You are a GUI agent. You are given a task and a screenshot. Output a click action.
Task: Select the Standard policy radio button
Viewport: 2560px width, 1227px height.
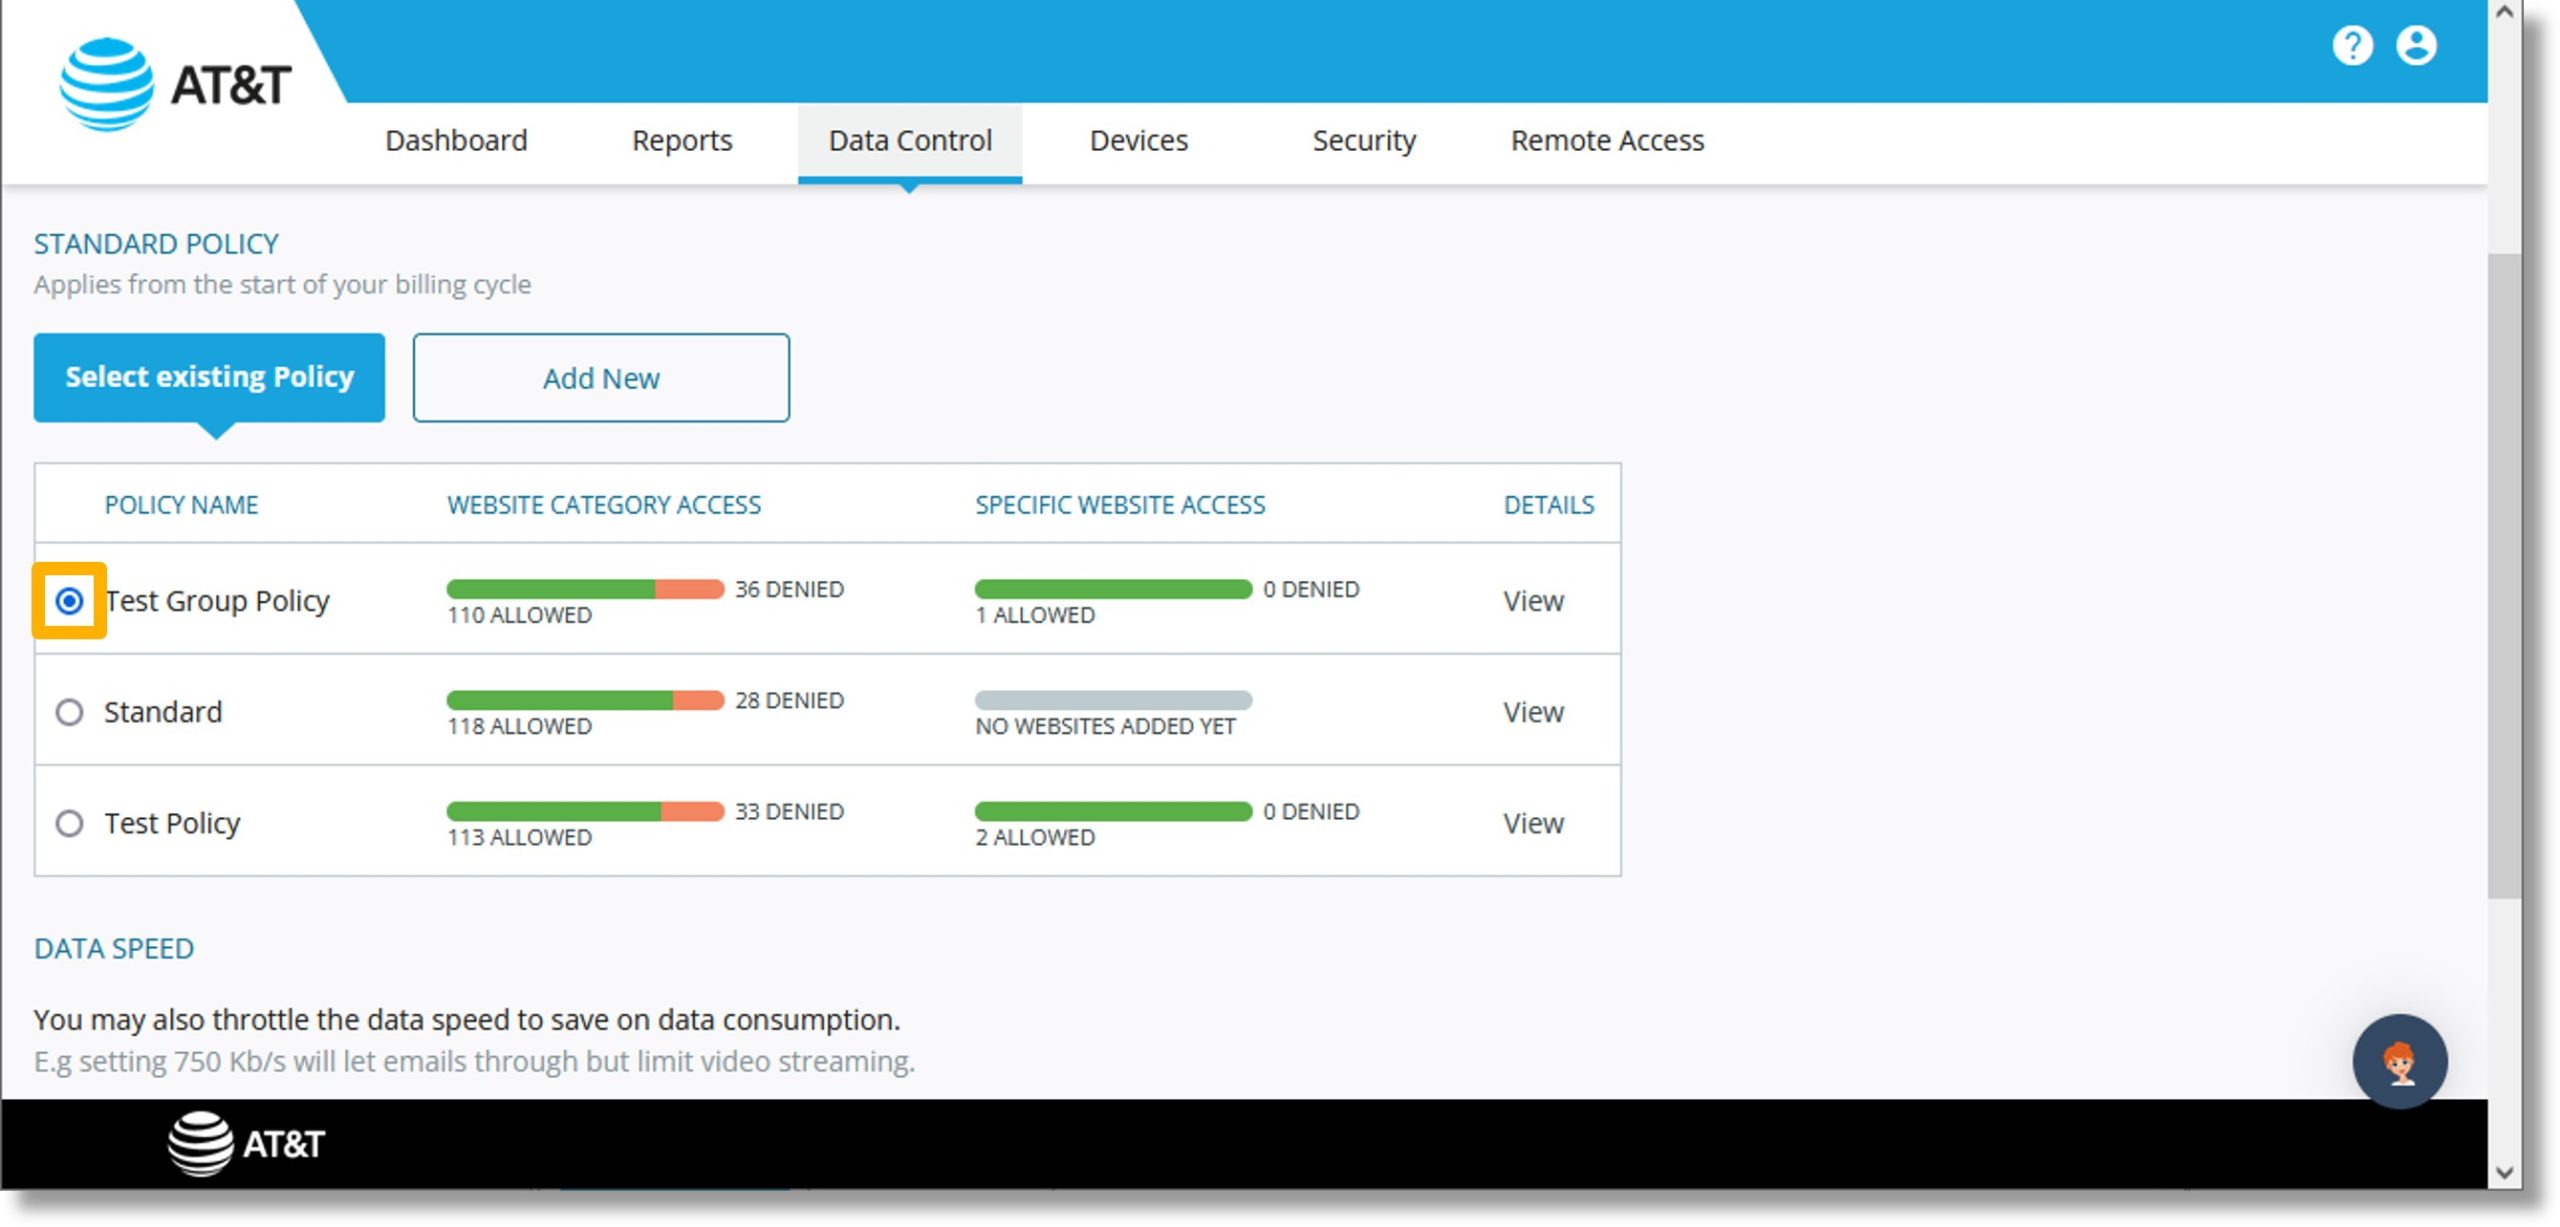click(69, 712)
